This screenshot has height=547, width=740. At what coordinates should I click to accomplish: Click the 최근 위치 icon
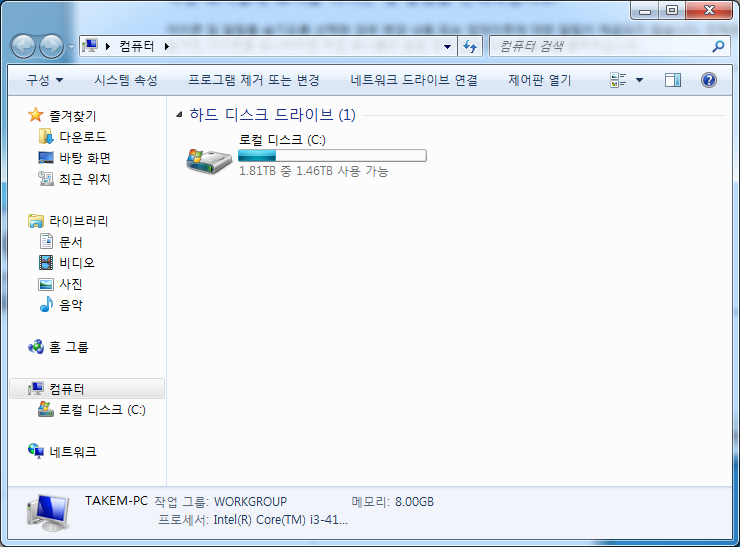tap(46, 178)
